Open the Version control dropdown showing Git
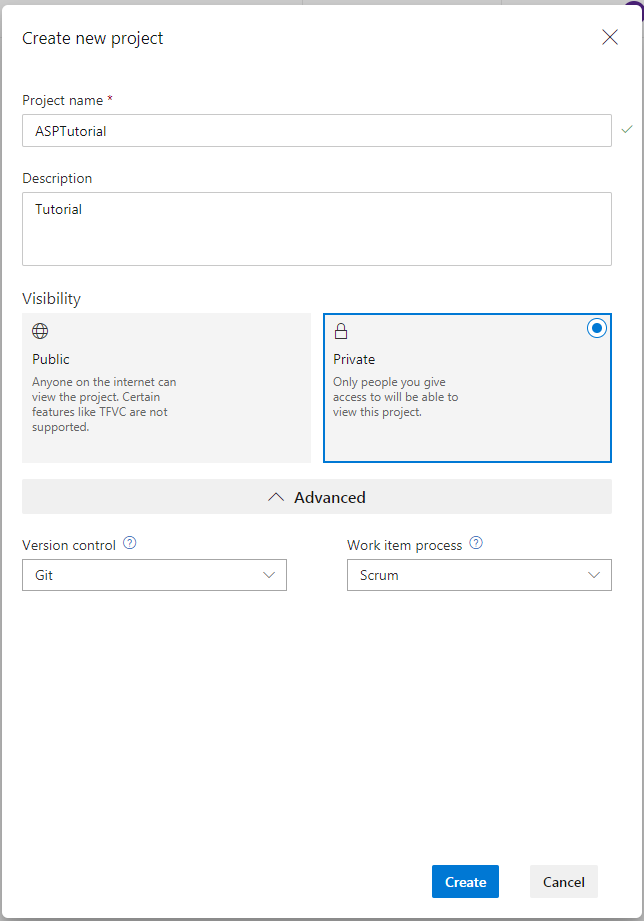Screen dimensions: 644x921 coord(154,575)
